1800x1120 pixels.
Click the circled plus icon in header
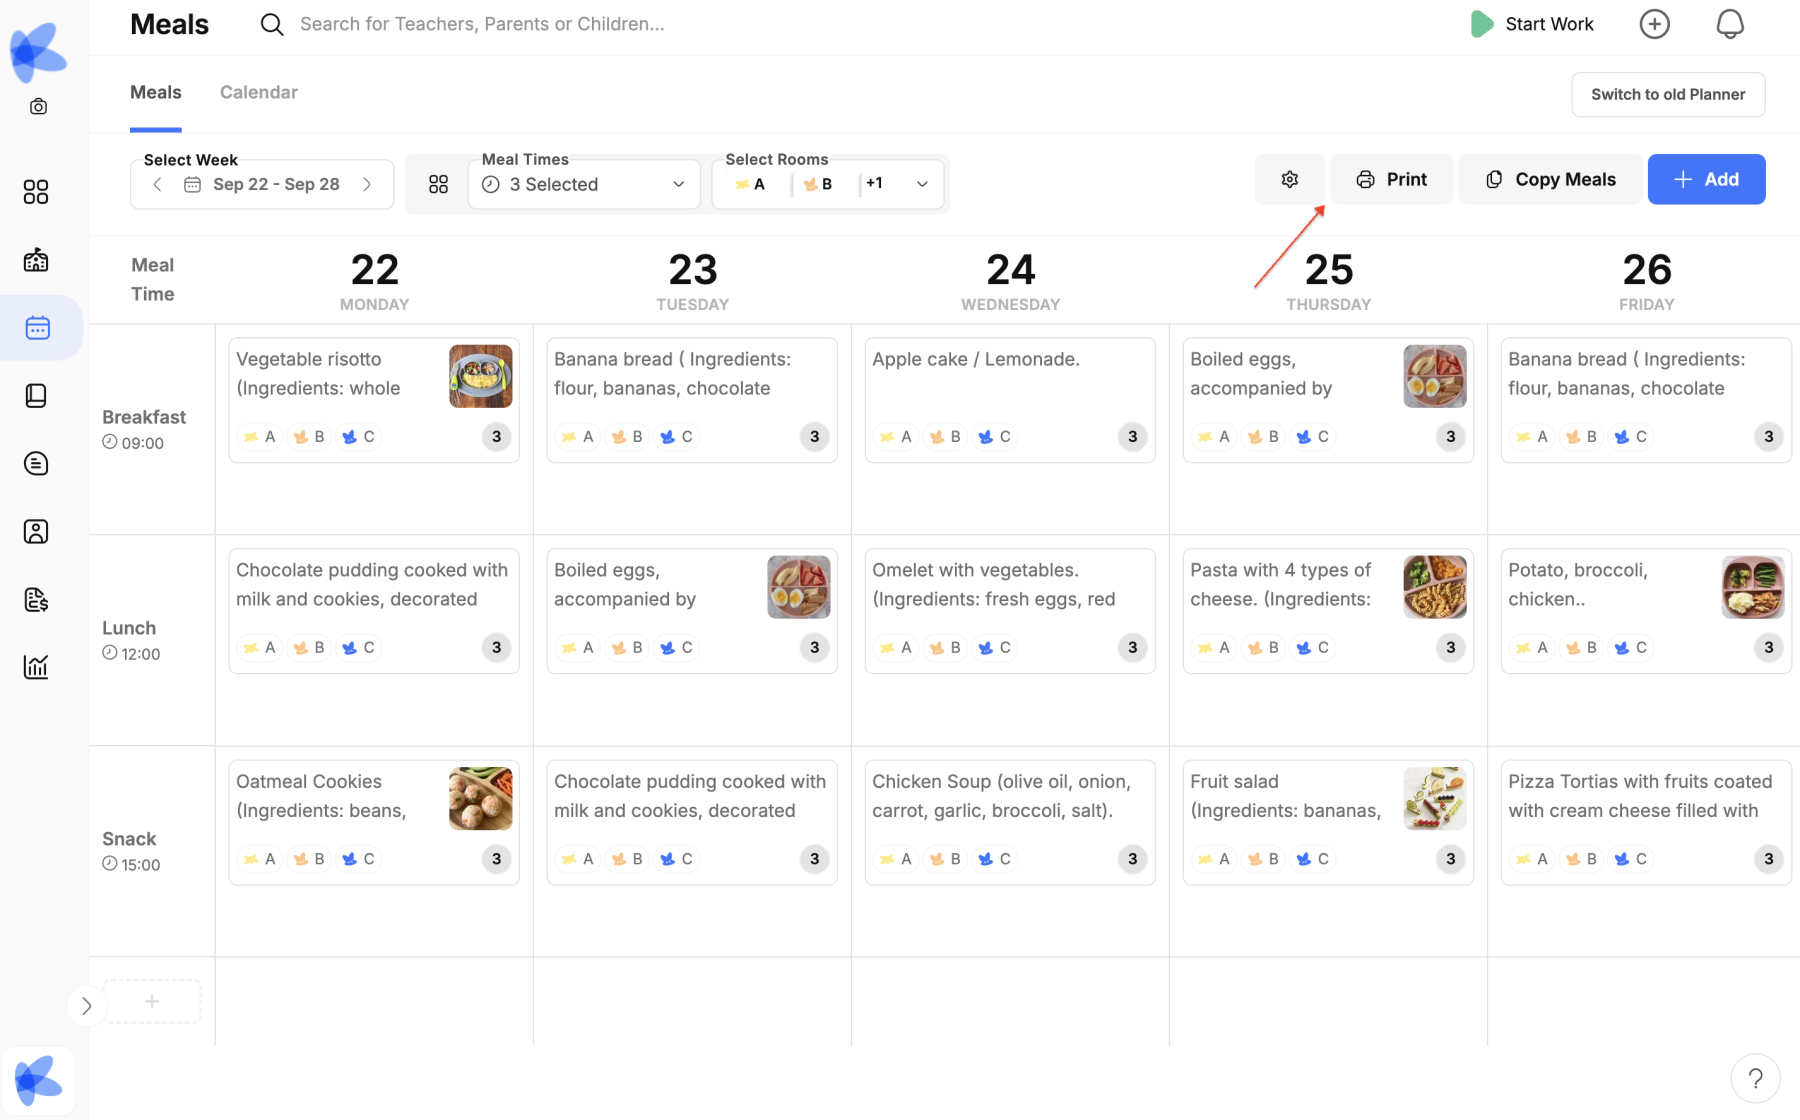coord(1654,24)
